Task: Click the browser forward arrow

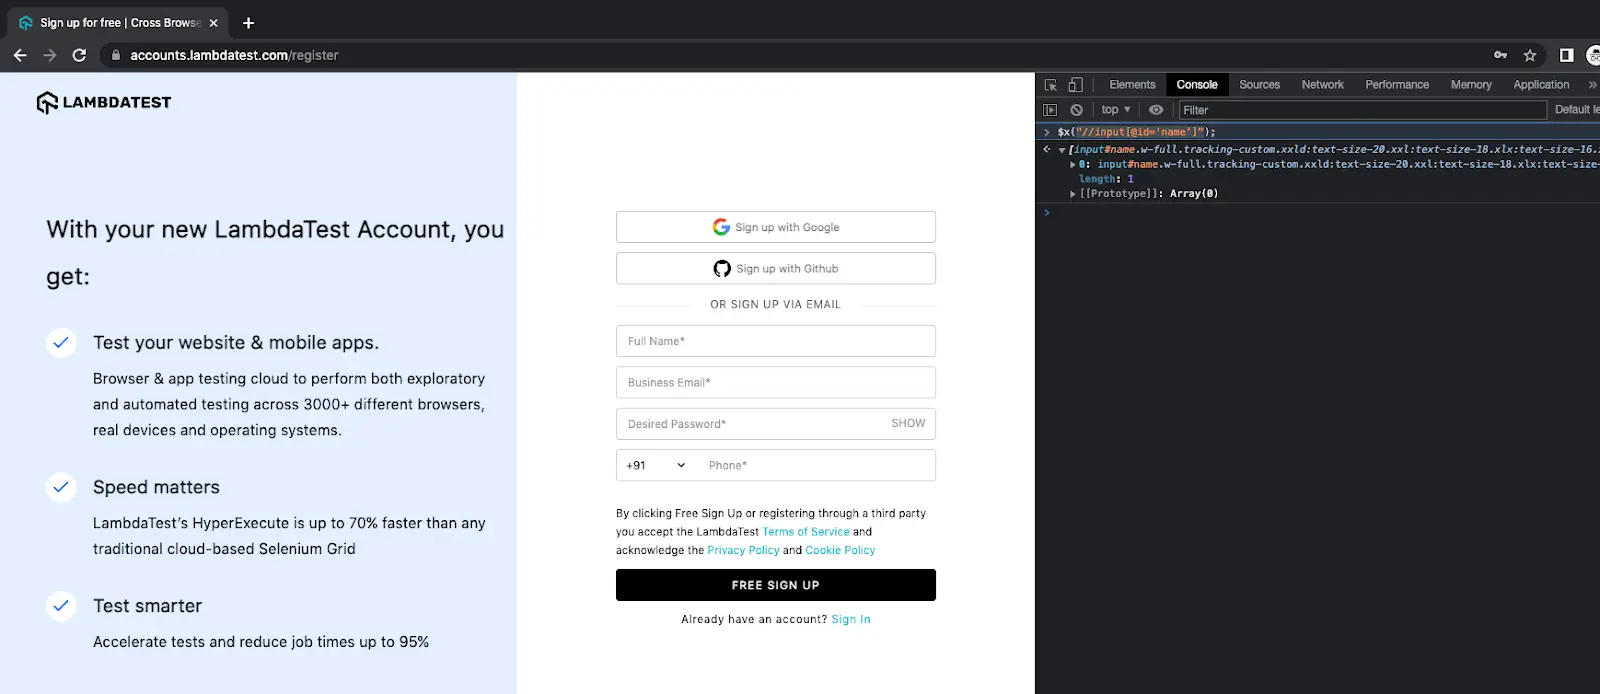Action: point(49,55)
